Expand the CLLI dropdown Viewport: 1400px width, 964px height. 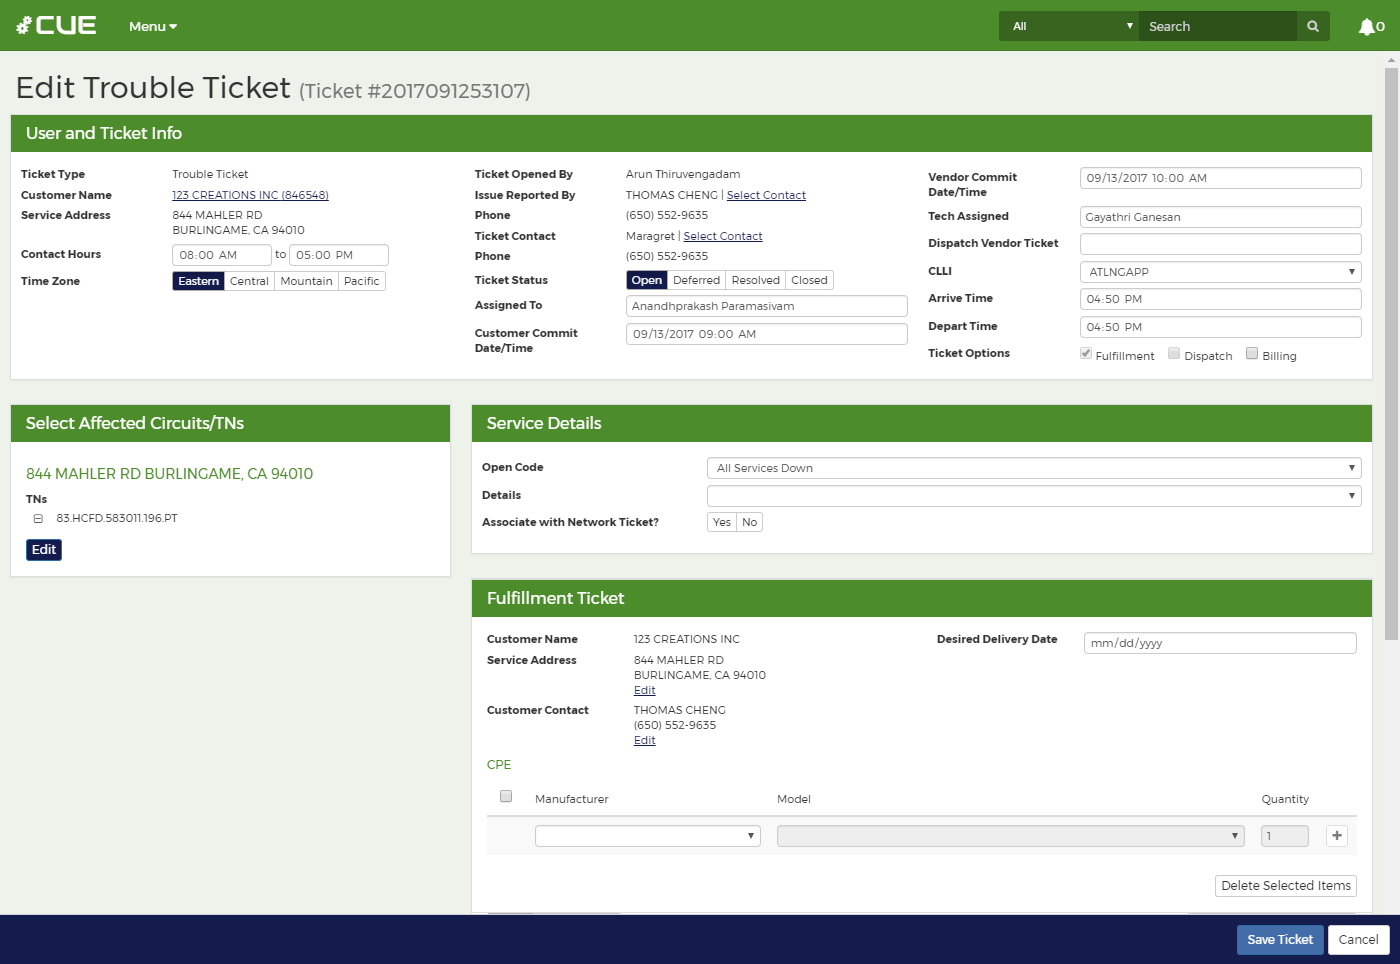click(1220, 272)
